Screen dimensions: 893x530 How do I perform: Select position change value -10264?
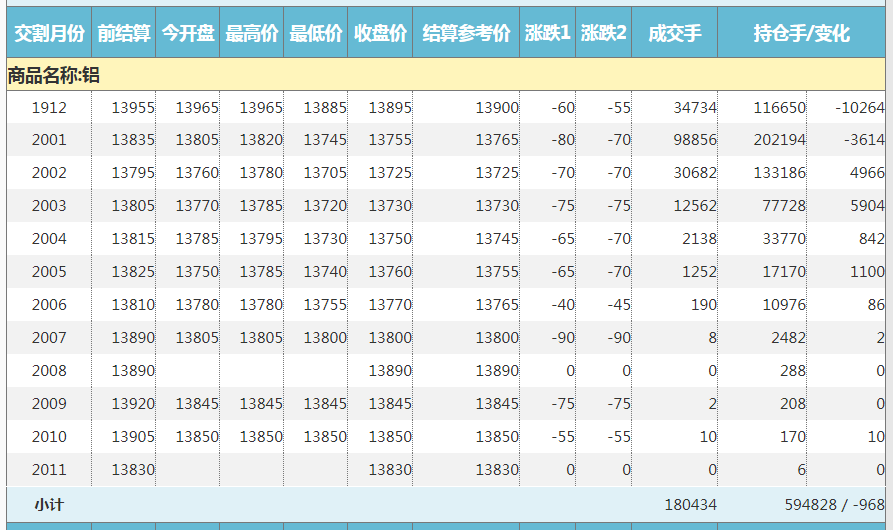click(859, 108)
